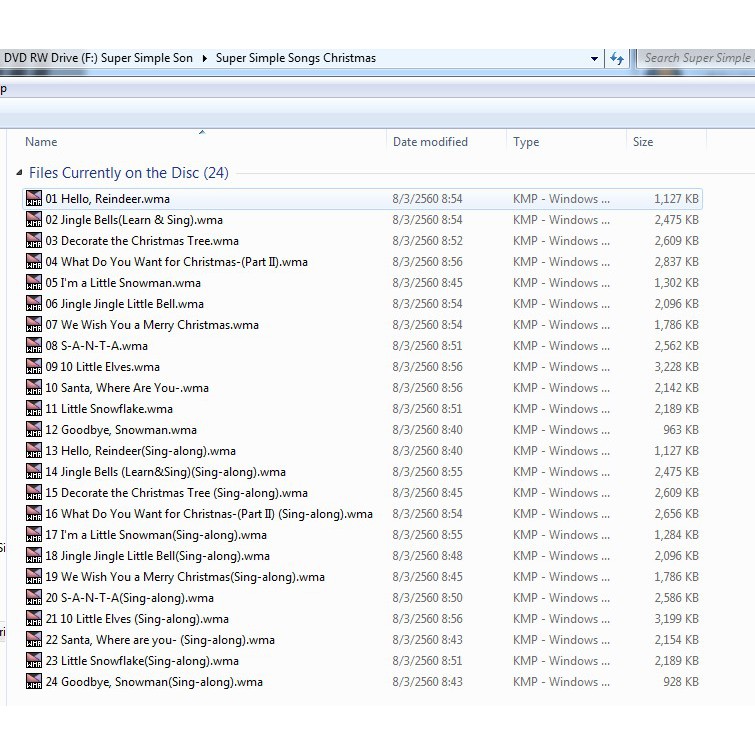
Task: Select the icon next to 12 Goodbye, Snowman.wma
Action: pyautogui.click(x=34, y=430)
